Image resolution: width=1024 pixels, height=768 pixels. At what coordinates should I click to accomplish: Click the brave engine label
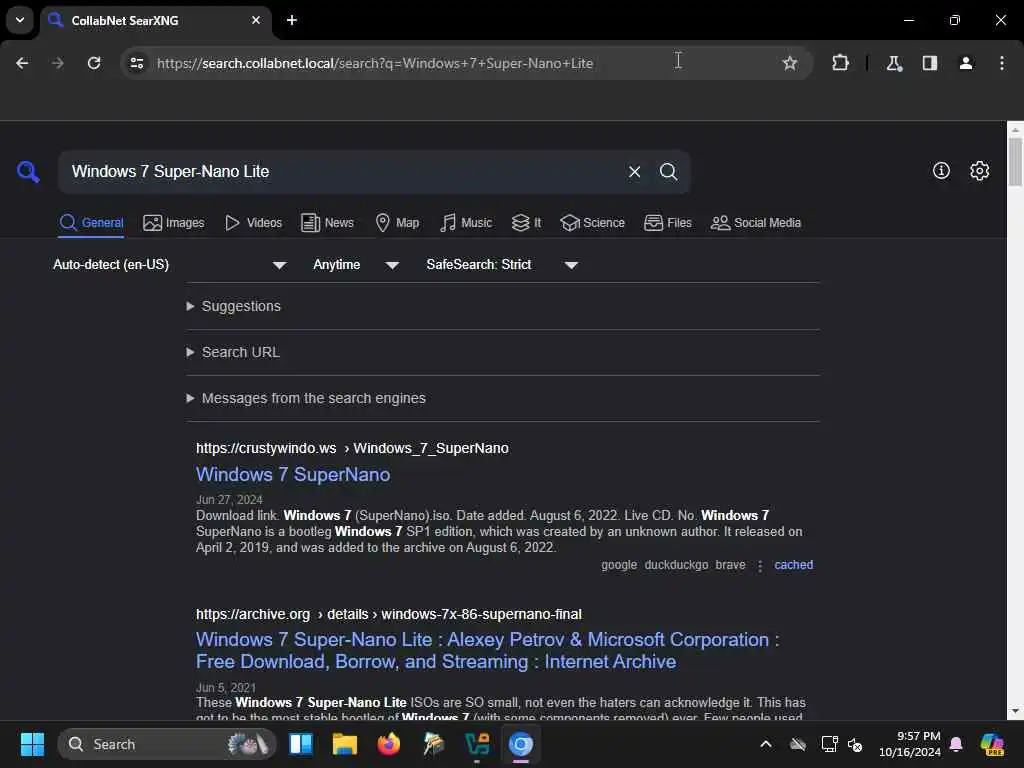click(x=730, y=565)
